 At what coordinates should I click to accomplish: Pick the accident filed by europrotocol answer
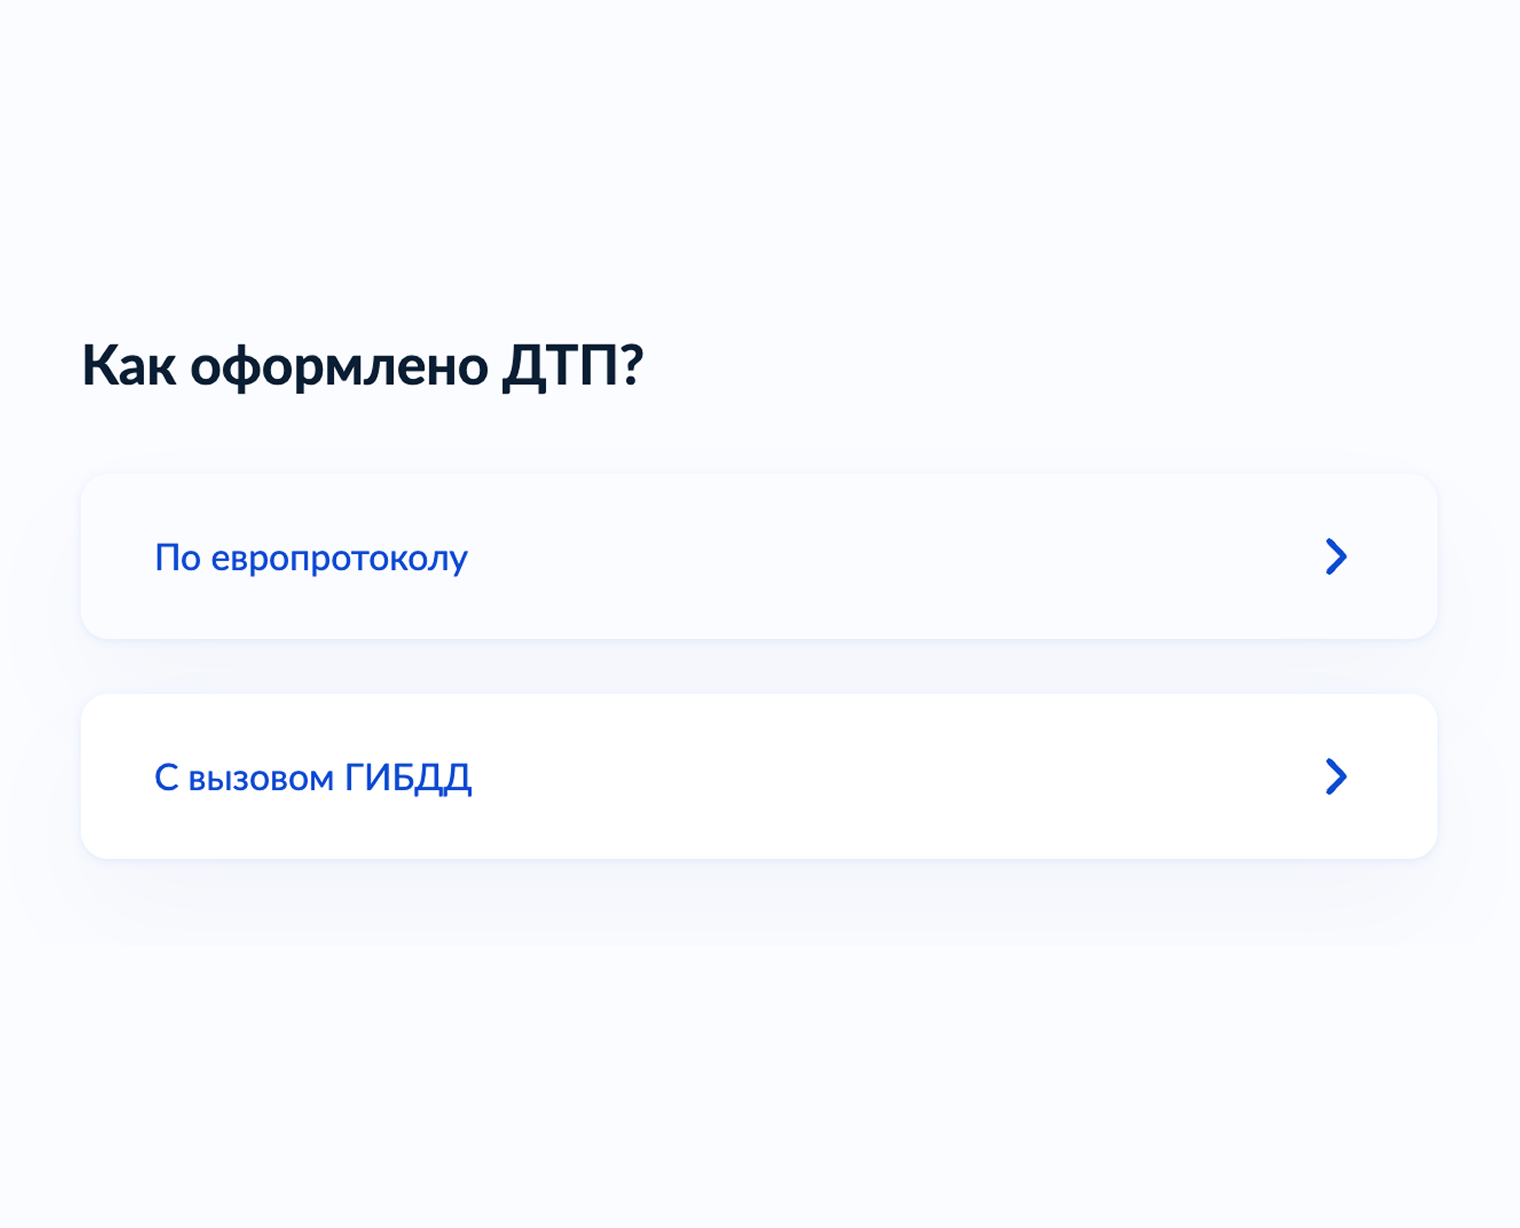pyautogui.click(x=758, y=557)
